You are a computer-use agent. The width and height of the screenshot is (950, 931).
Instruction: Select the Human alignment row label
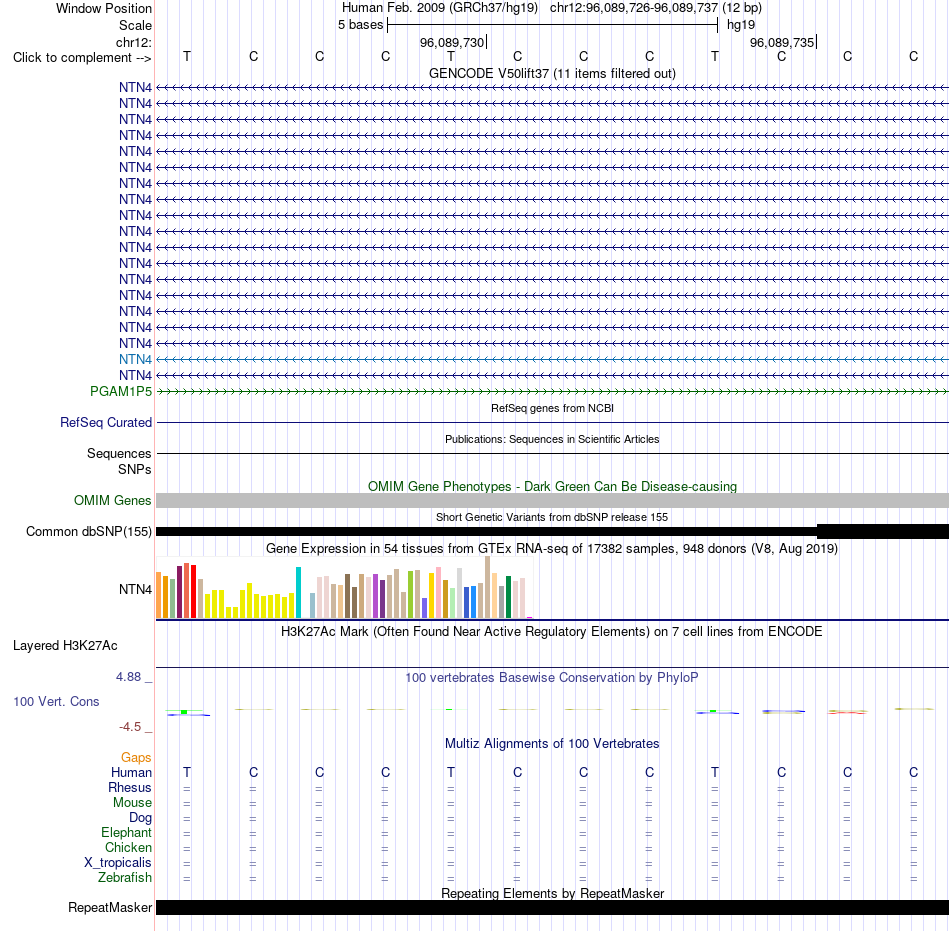point(131,772)
